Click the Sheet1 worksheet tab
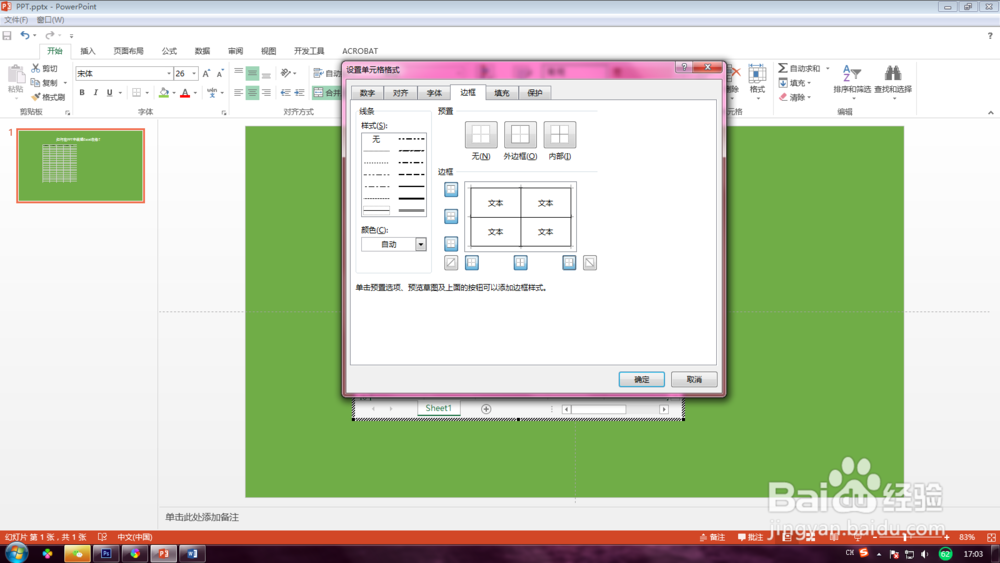This screenshot has height=563, width=1000. click(438, 408)
